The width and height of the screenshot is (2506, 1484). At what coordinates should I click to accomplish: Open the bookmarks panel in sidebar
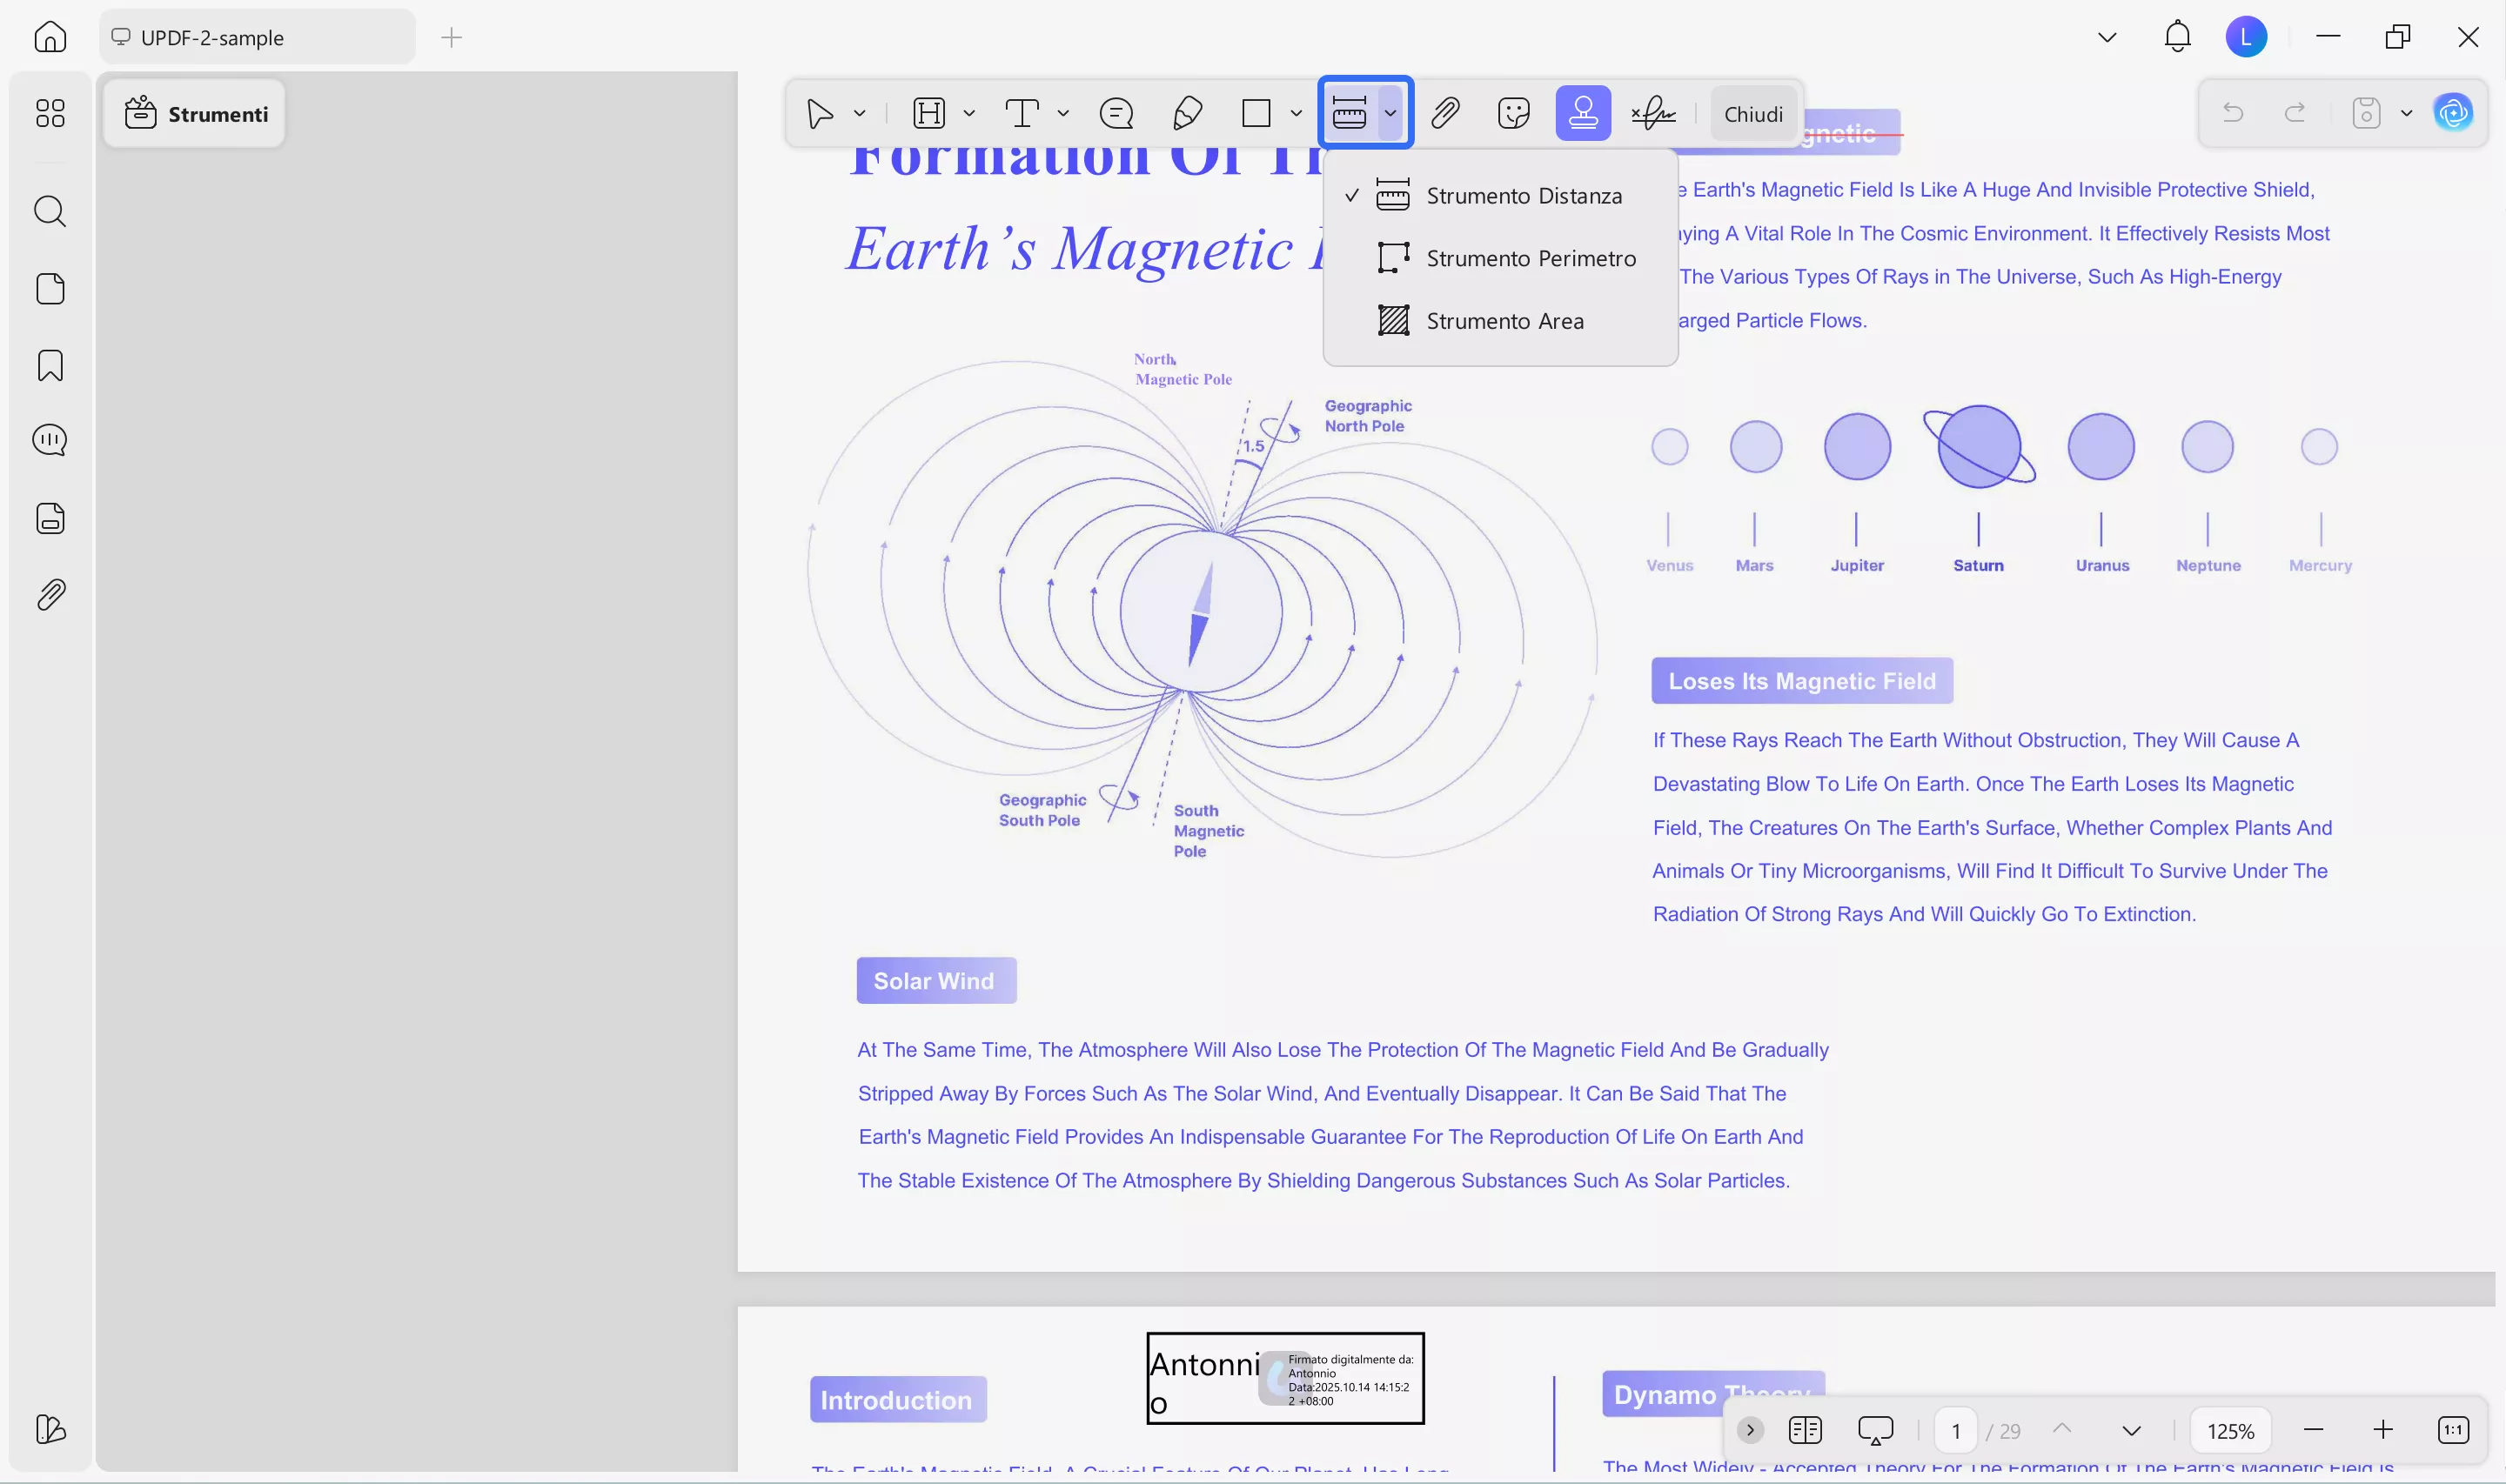(50, 365)
